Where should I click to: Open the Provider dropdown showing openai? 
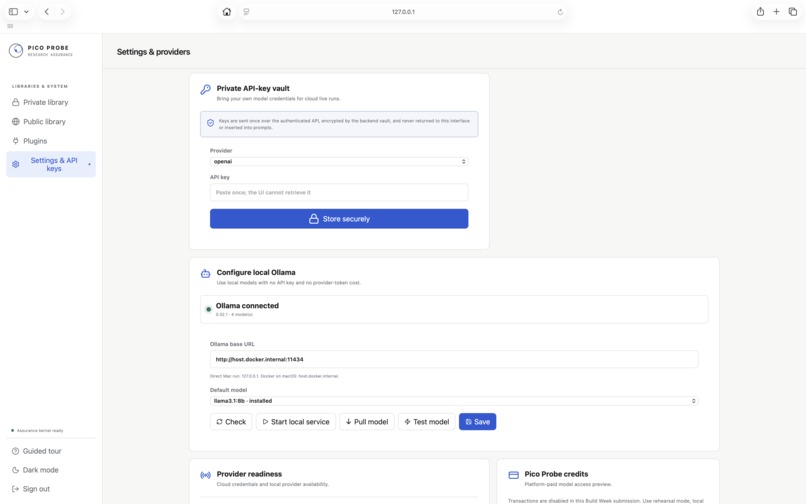pos(339,161)
